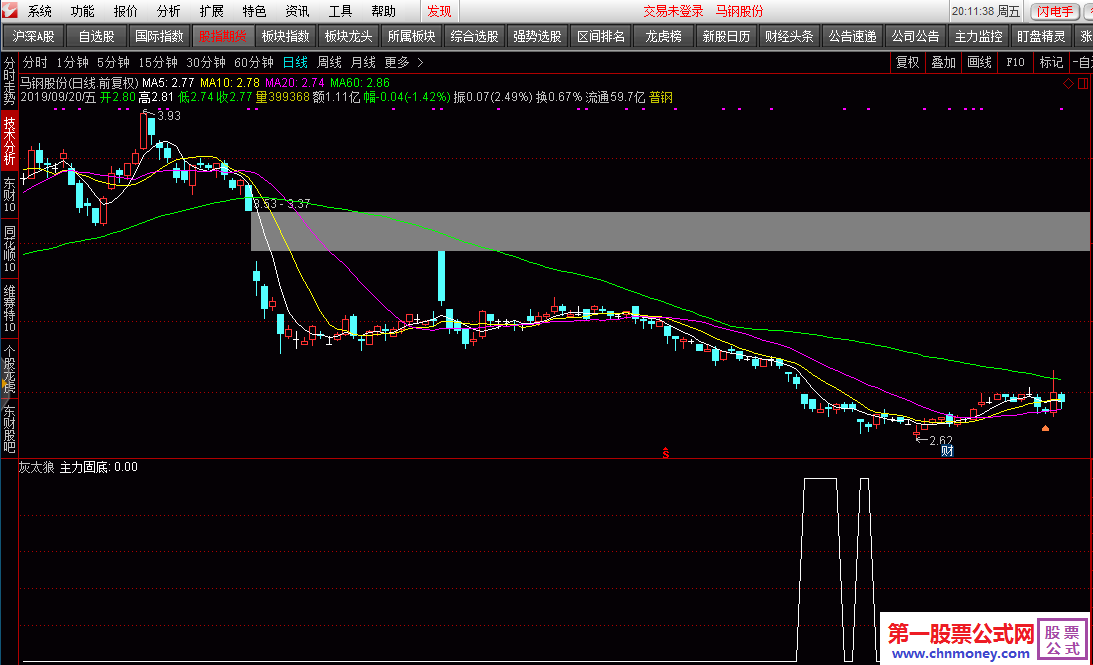1093x665 pixels.
Task: Open the 东财10 side tab
Action: tap(9, 195)
